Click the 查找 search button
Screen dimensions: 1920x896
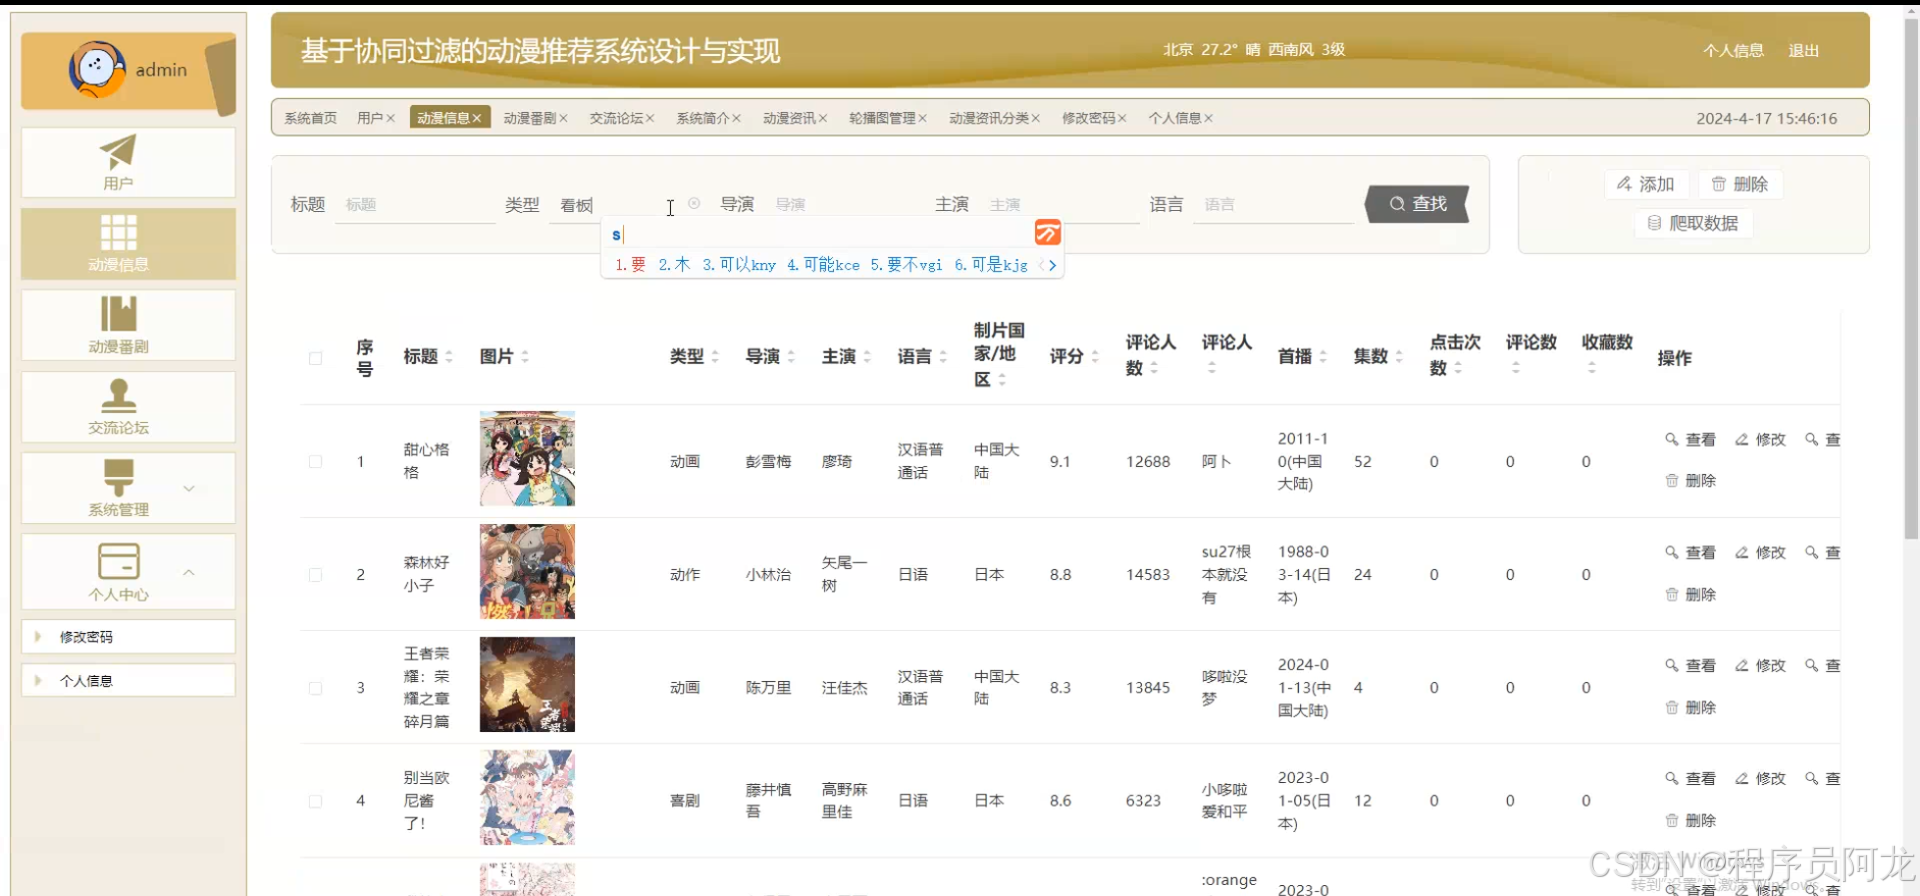point(1417,204)
